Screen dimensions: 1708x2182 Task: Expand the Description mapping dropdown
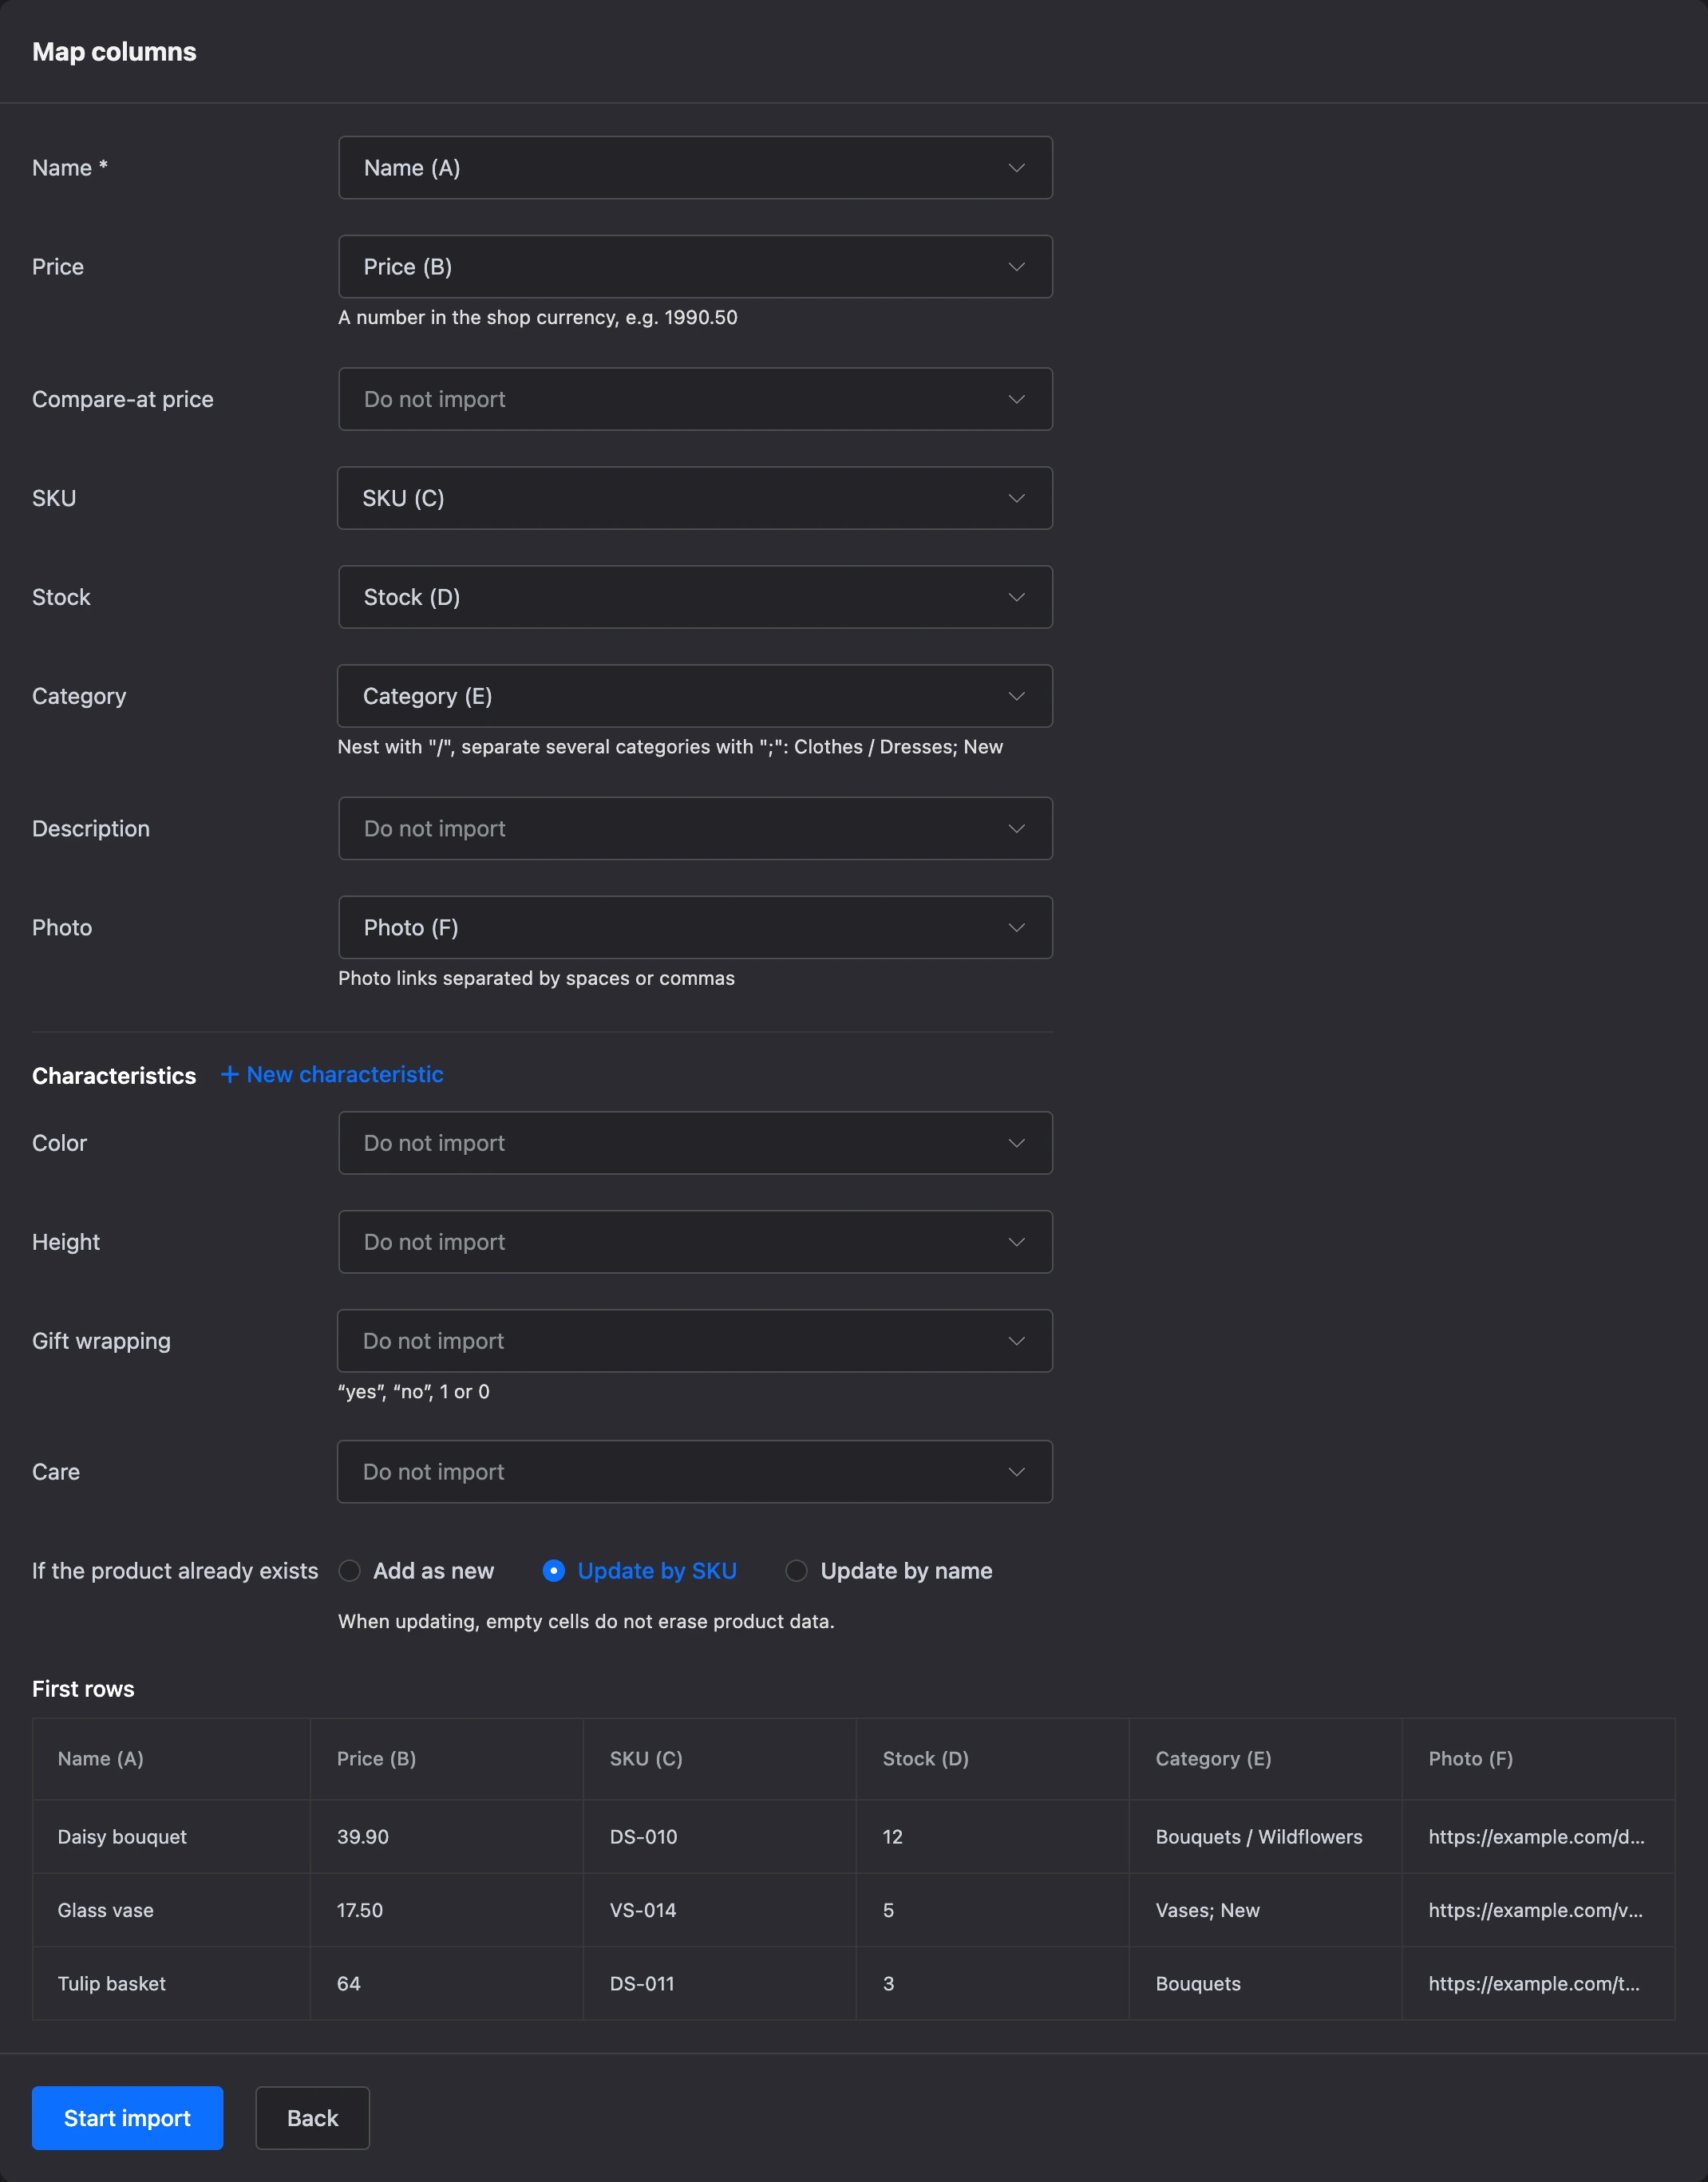click(x=695, y=828)
